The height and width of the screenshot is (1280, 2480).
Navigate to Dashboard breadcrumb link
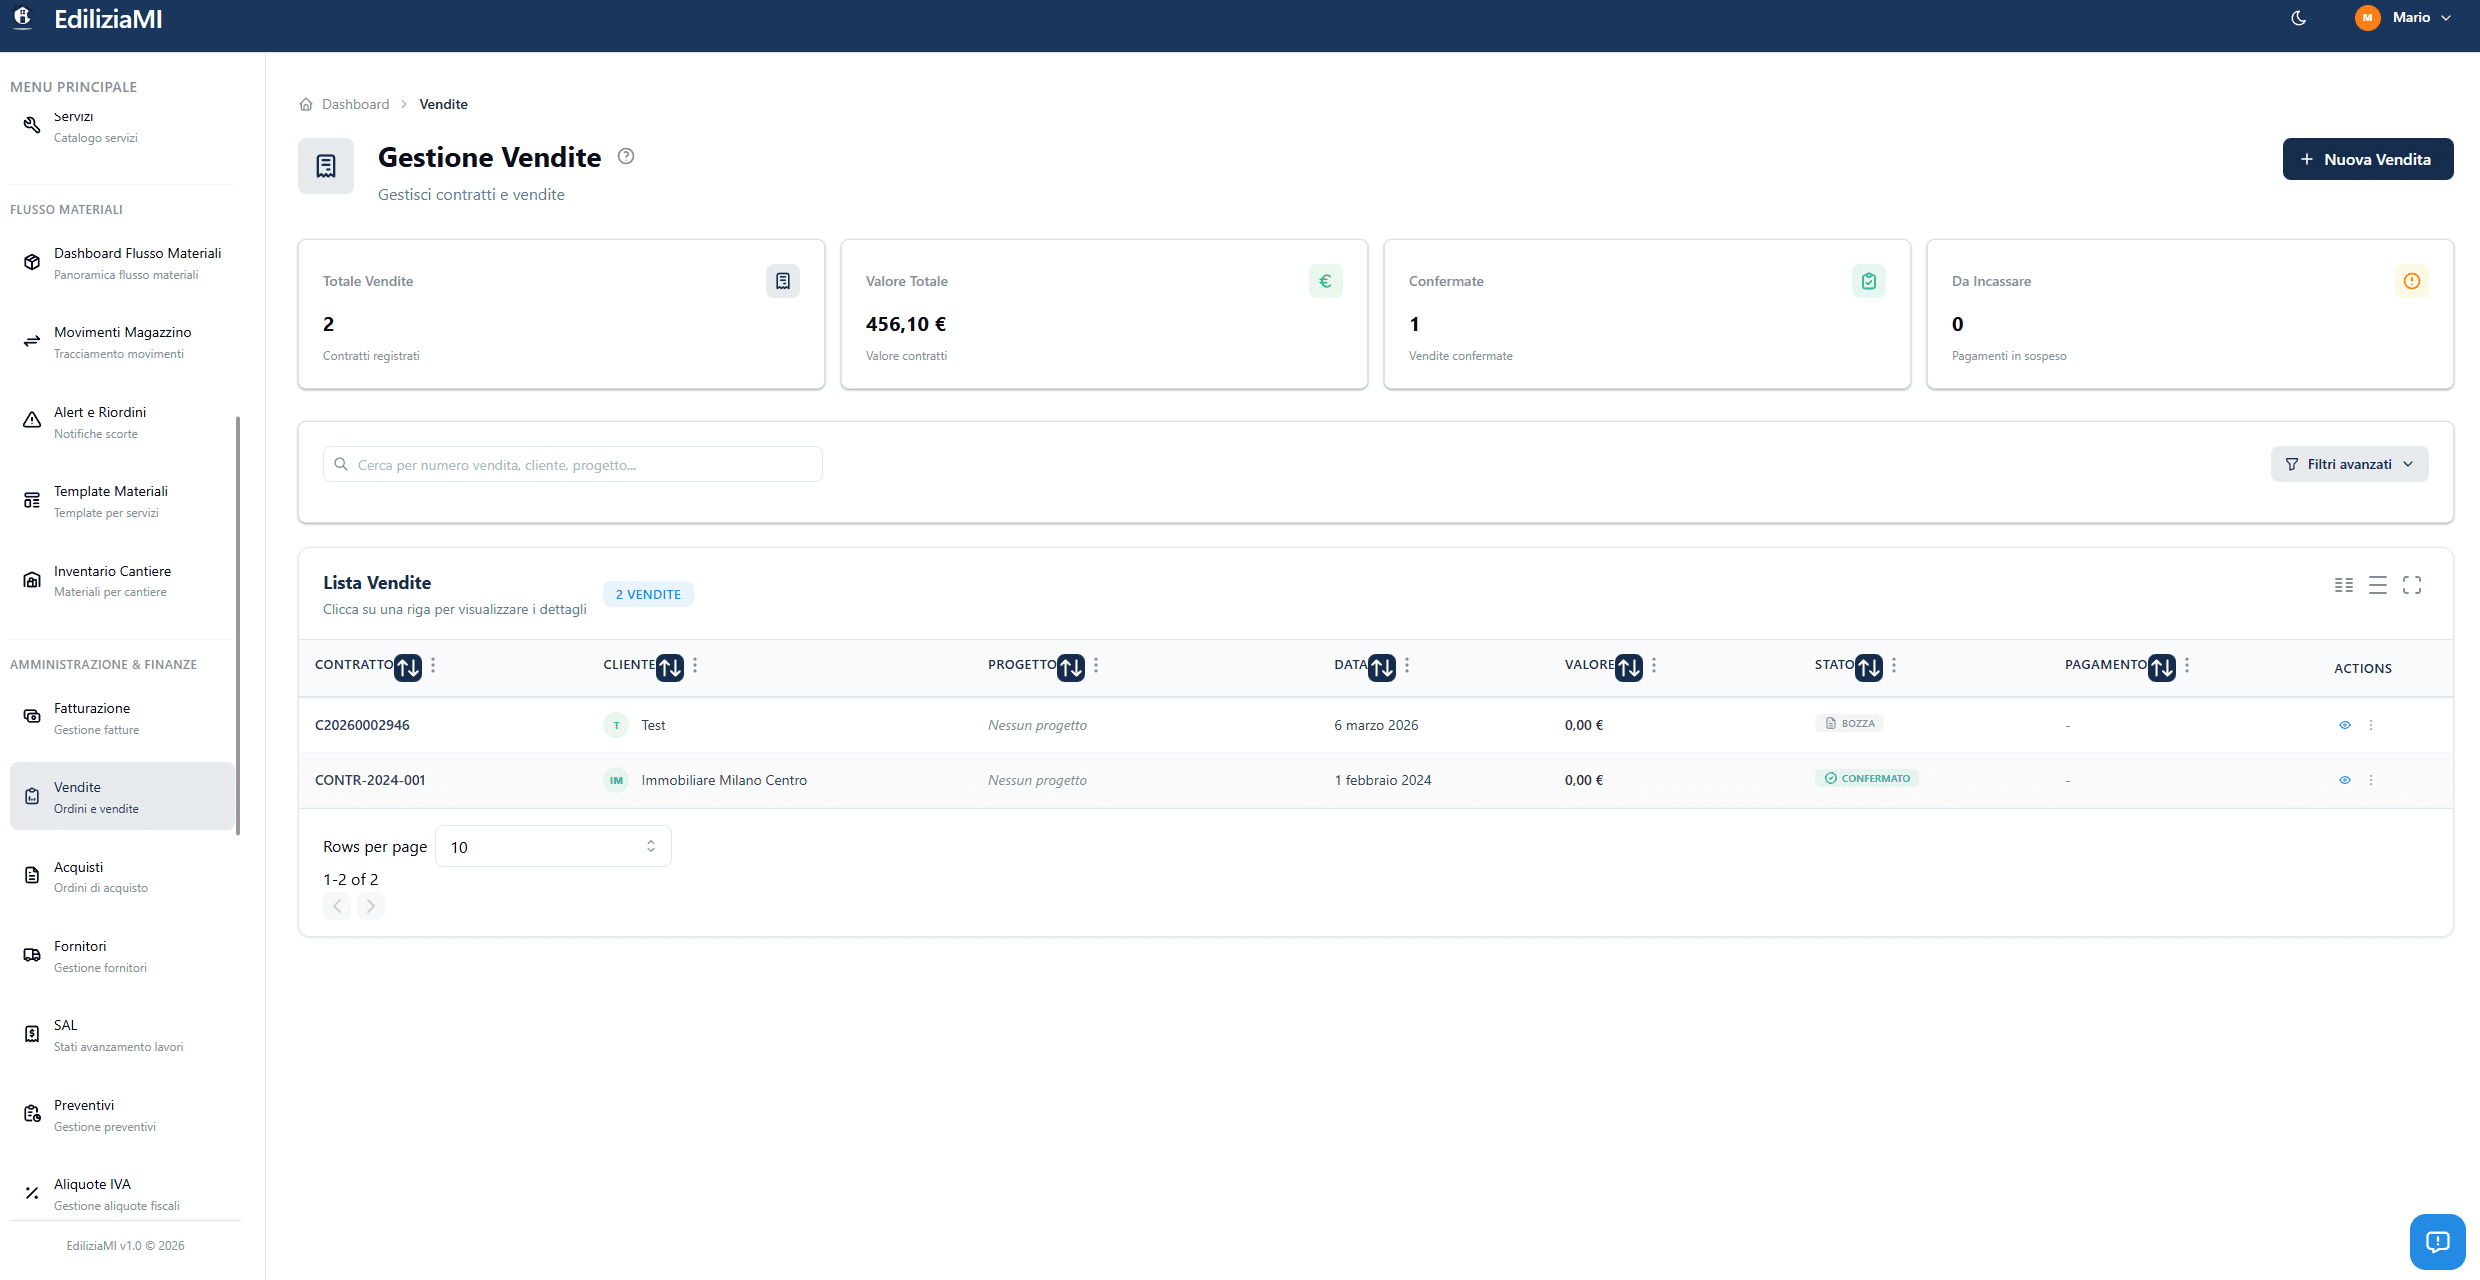[x=355, y=104]
